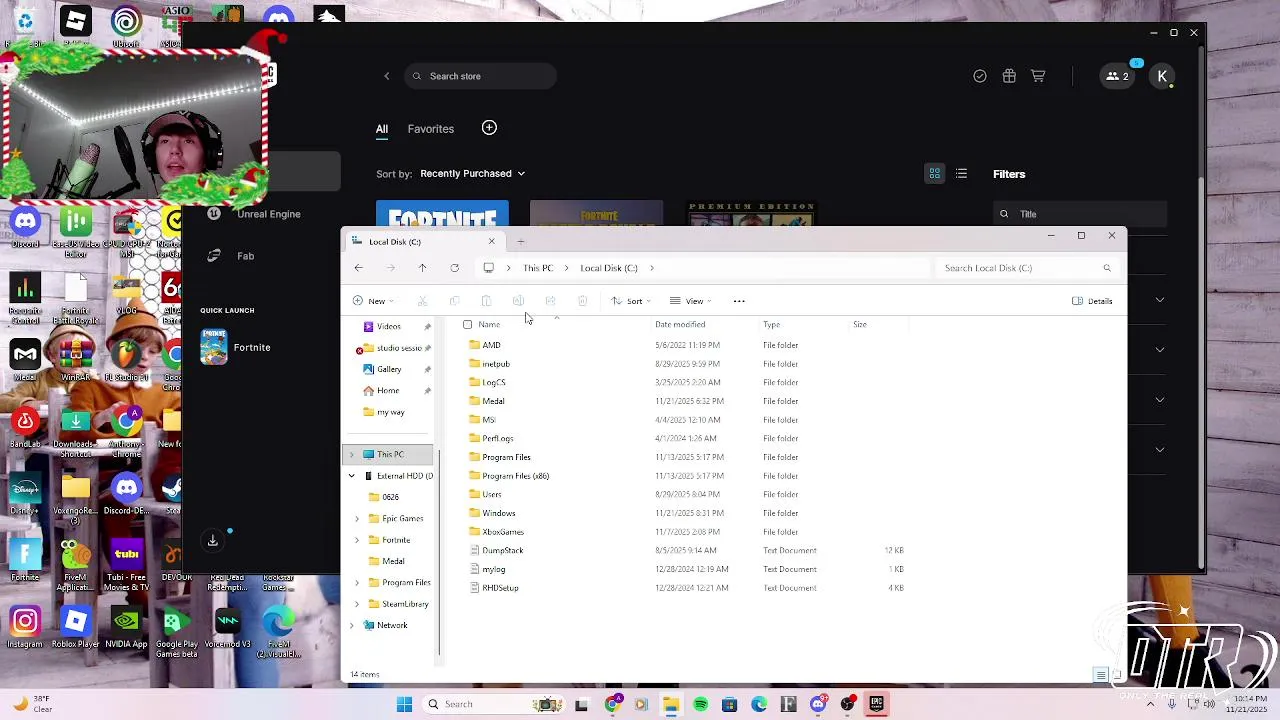Viewport: 1280px width, 720px height.
Task: Select the All tab in Epic library
Action: [382, 129]
